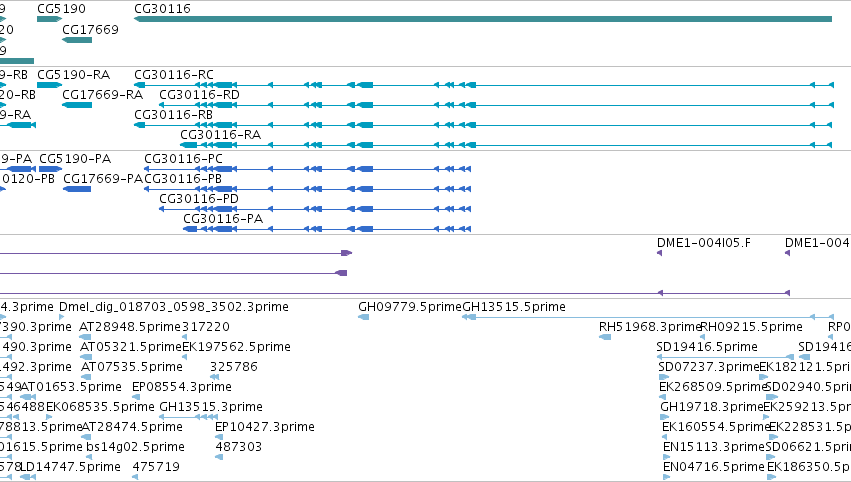Select the RH09215.5prime EST label

tap(752, 327)
